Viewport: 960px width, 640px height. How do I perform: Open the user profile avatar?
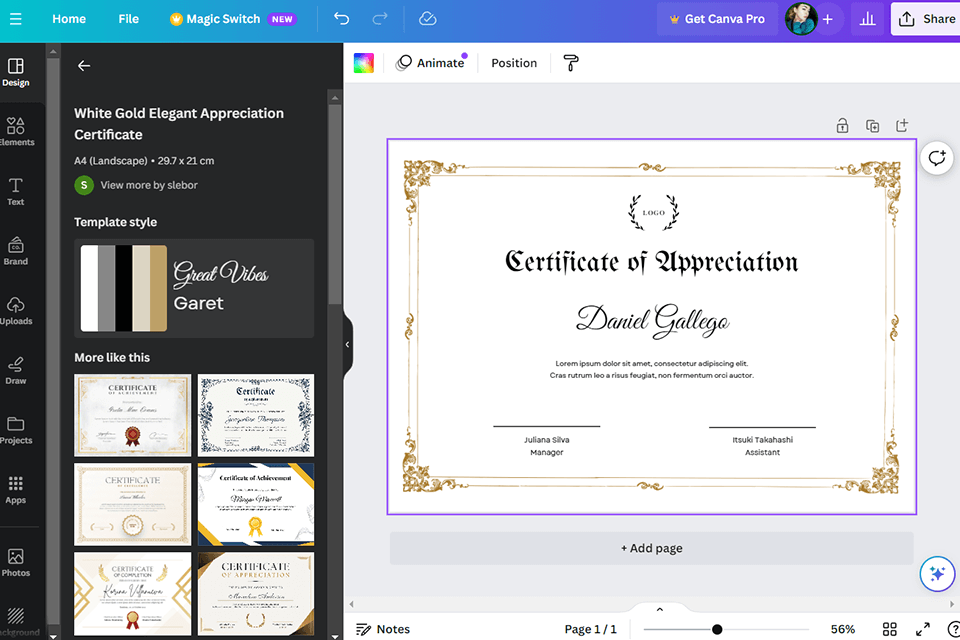tap(801, 19)
